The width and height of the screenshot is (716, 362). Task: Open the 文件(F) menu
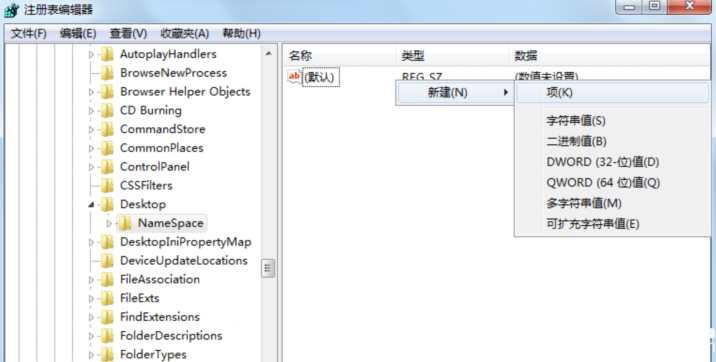(29, 33)
